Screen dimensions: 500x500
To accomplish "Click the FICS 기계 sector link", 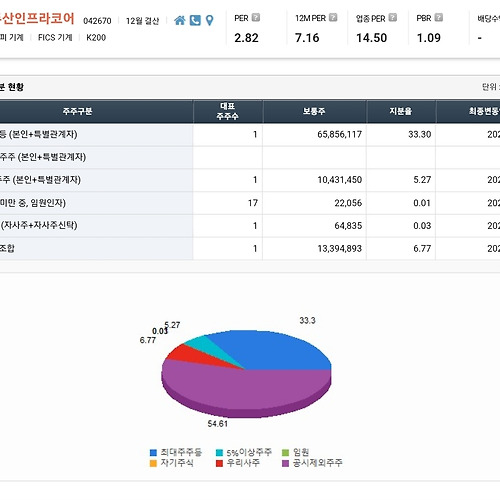I will pyautogui.click(x=55, y=37).
